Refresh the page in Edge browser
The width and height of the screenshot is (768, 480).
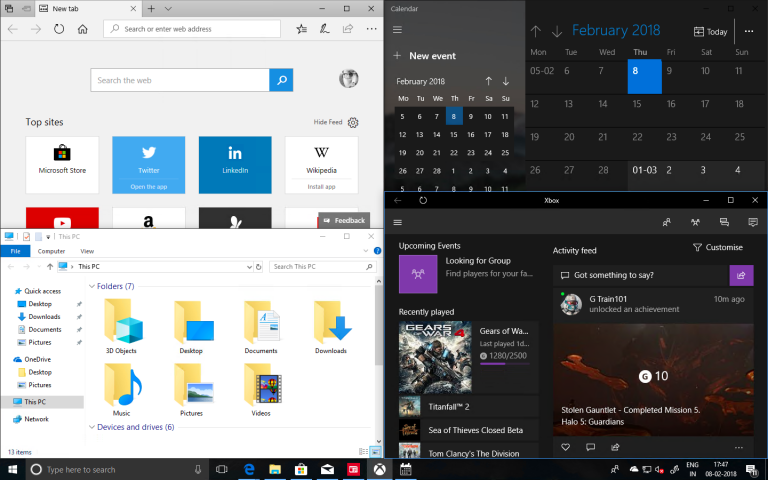[59, 29]
